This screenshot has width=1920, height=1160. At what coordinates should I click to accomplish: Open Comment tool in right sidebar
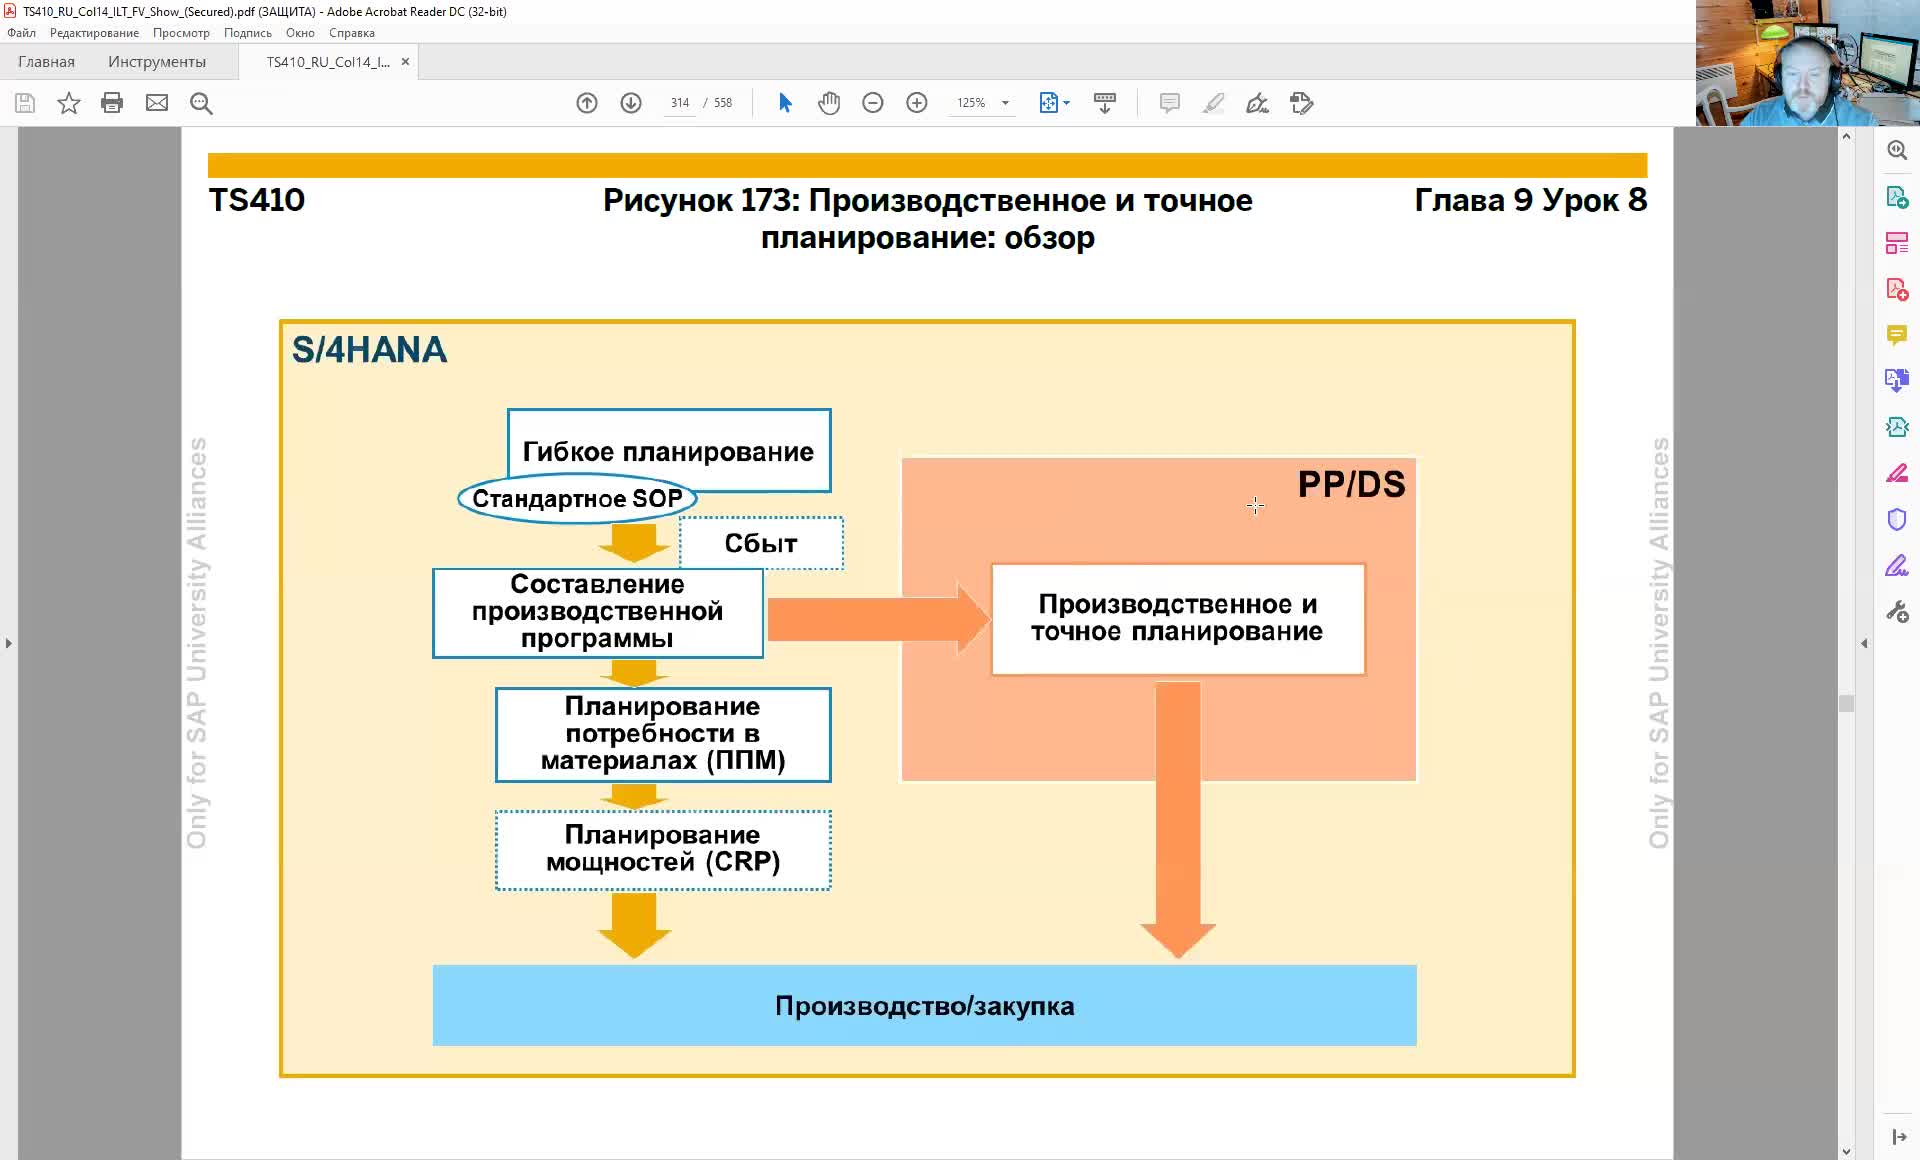(x=1897, y=335)
